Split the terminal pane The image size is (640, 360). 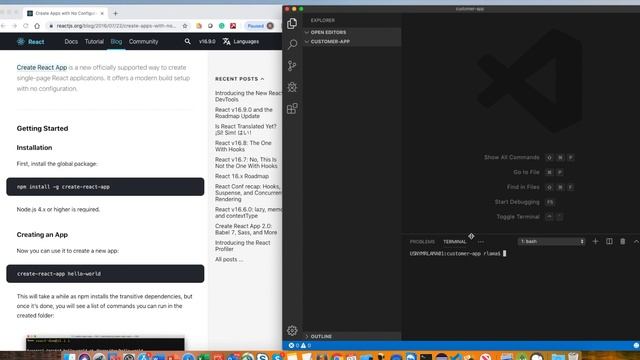tap(609, 241)
